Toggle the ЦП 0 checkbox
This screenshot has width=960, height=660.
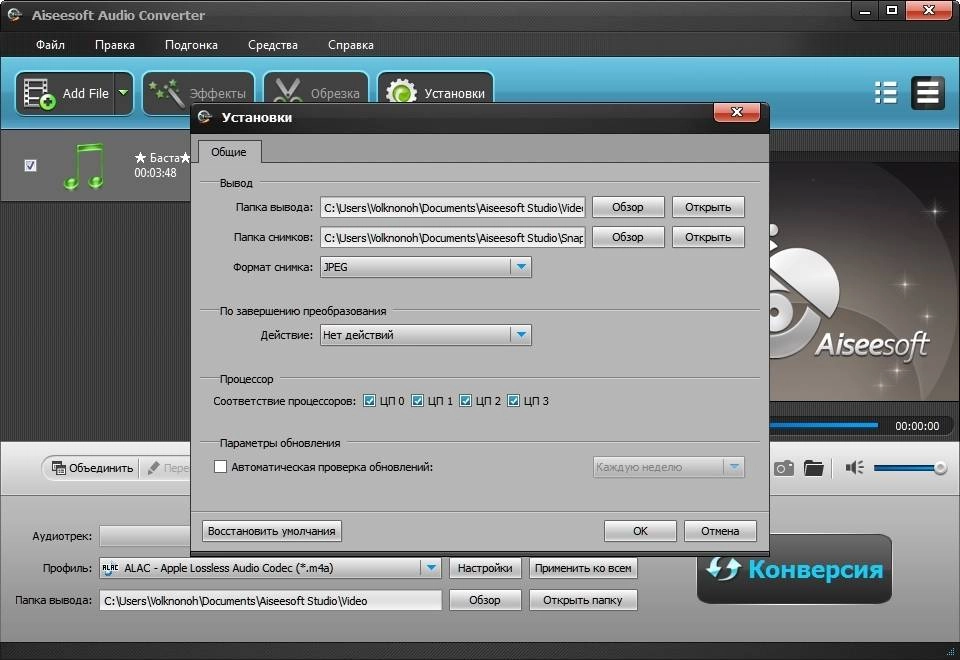pyautogui.click(x=369, y=401)
